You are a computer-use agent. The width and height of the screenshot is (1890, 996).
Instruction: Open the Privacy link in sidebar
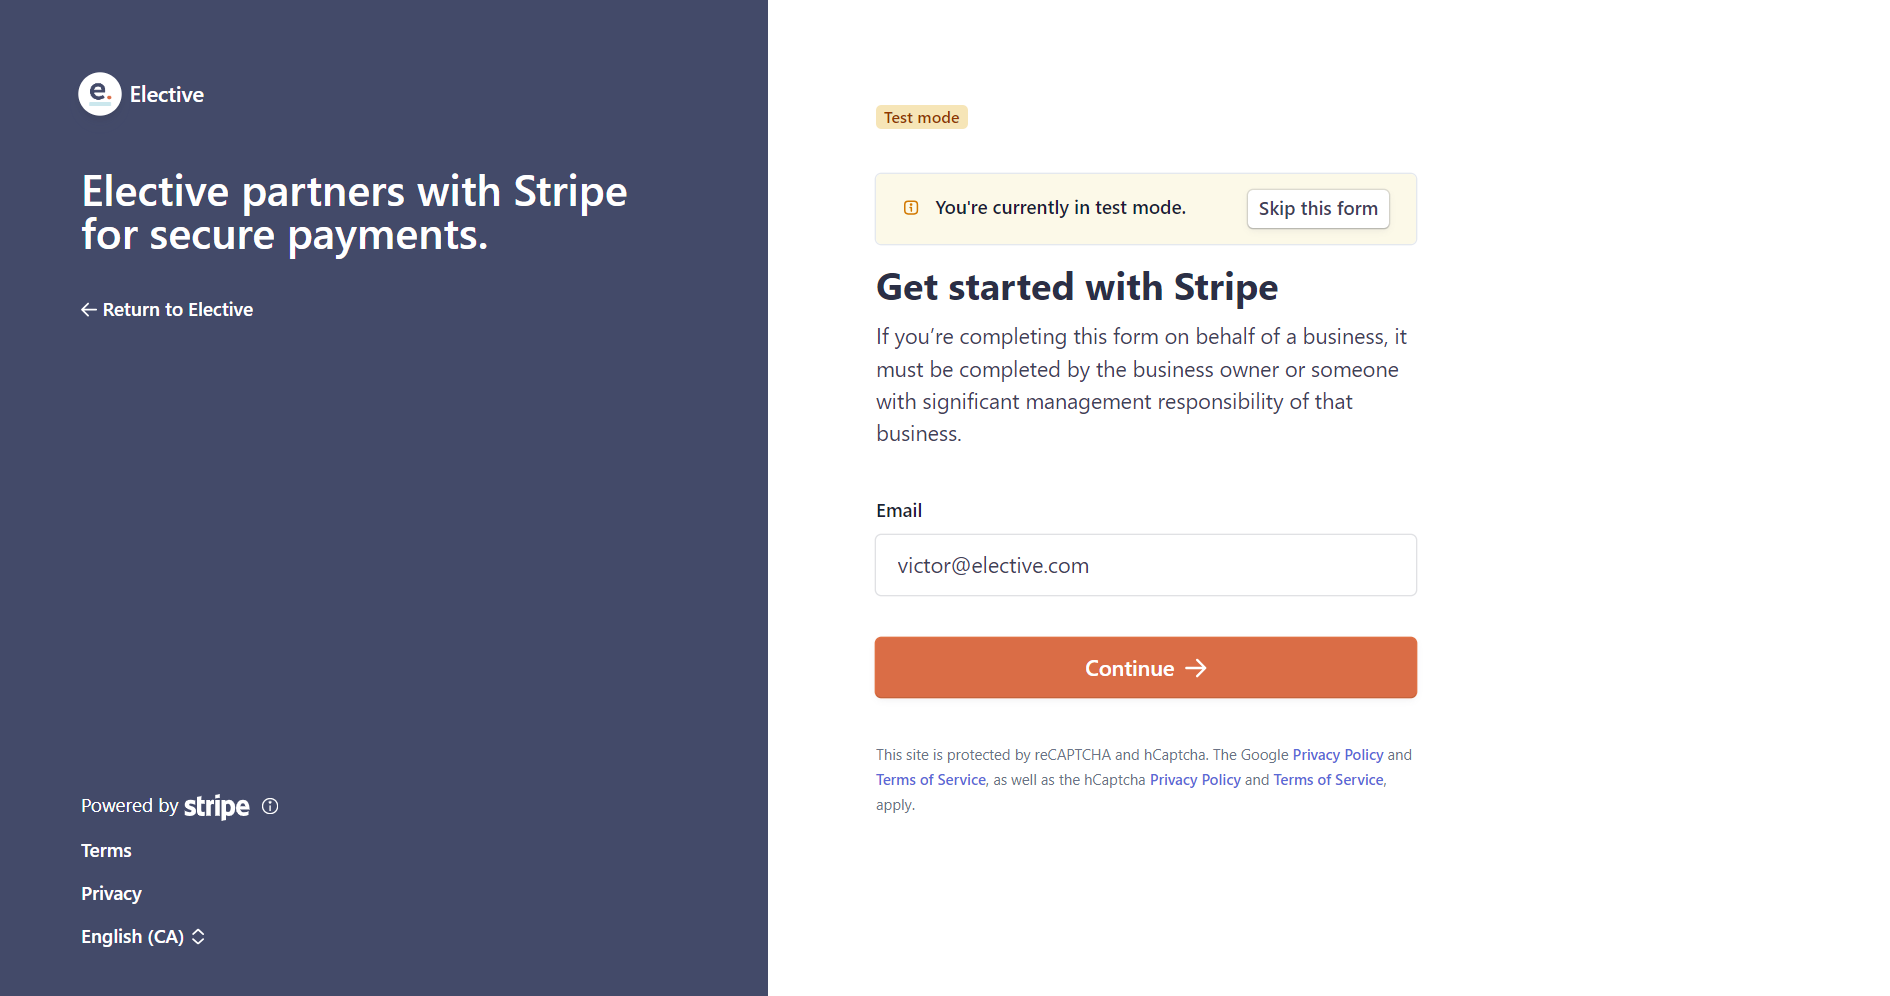click(x=111, y=894)
